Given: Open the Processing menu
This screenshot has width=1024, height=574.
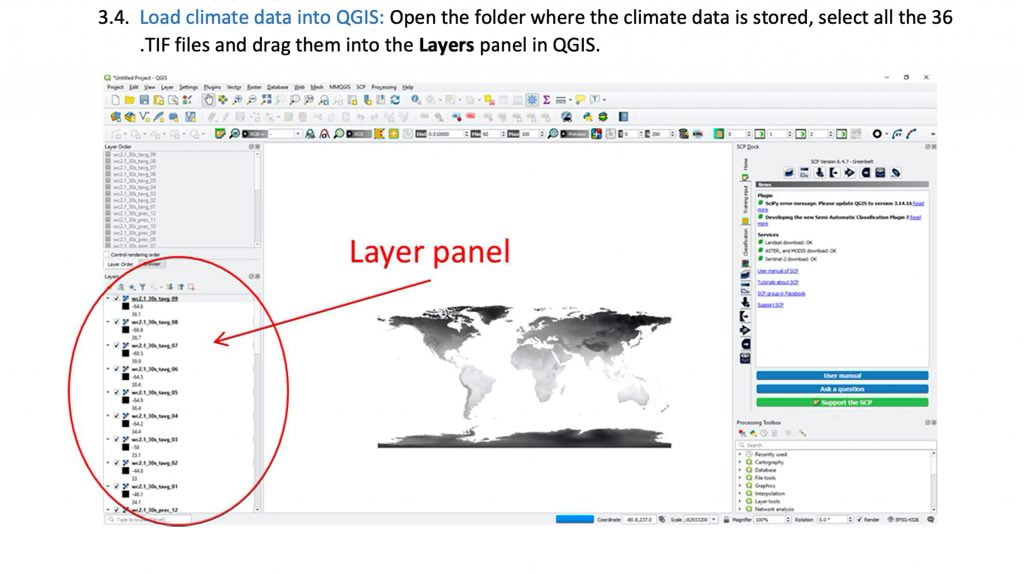Looking at the screenshot, I should [x=384, y=87].
